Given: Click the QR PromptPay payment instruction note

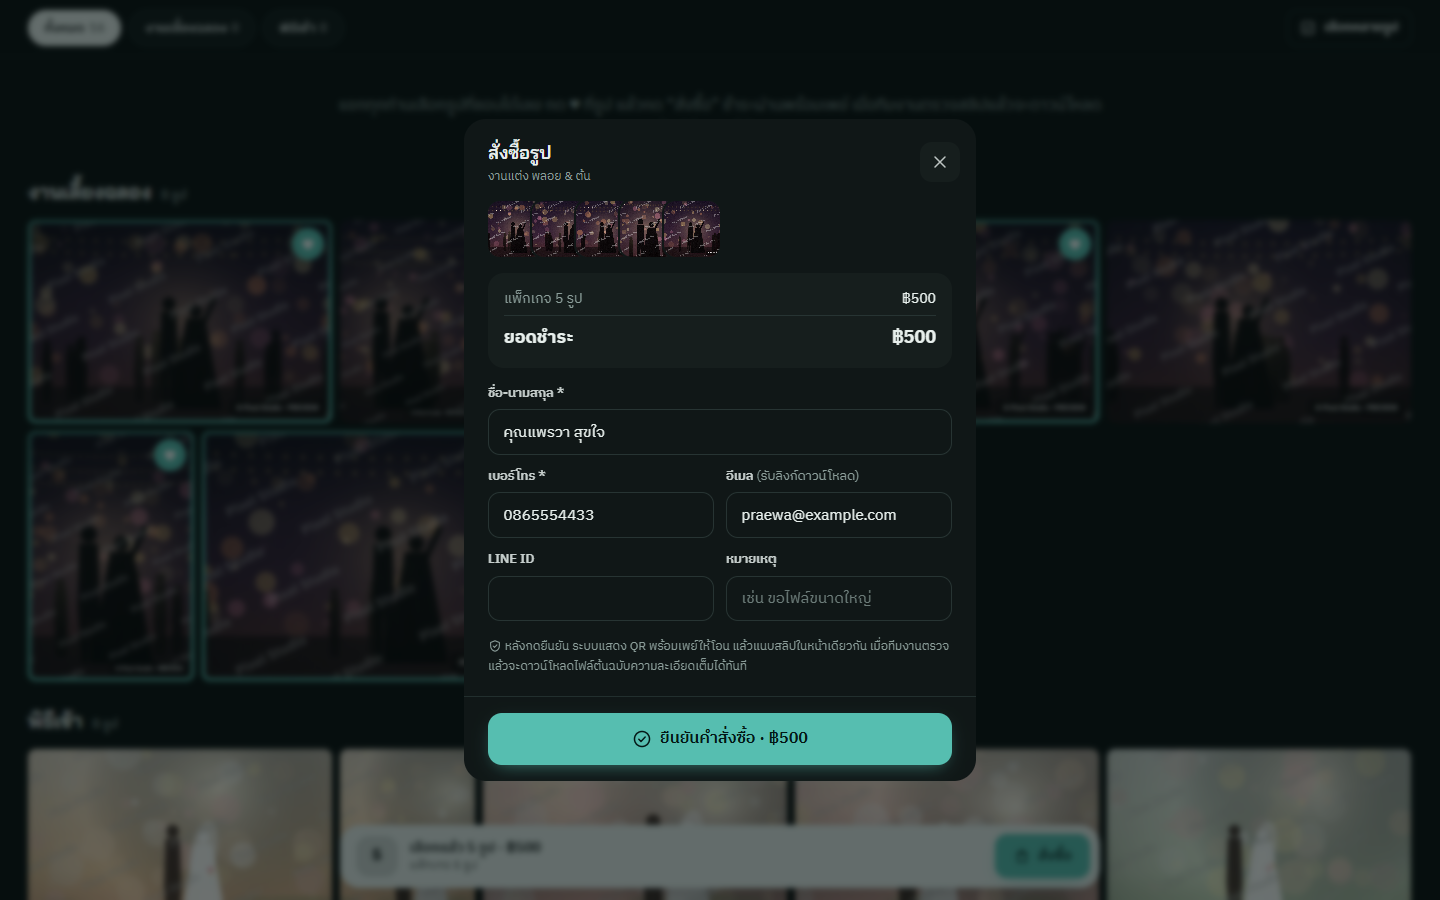Looking at the screenshot, I should 719,656.
